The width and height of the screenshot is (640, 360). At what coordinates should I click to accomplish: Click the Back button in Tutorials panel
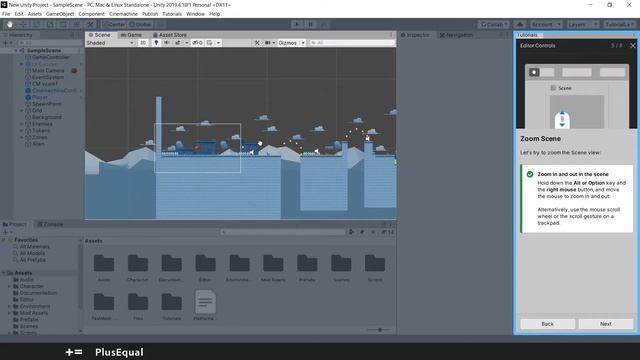tap(547, 324)
